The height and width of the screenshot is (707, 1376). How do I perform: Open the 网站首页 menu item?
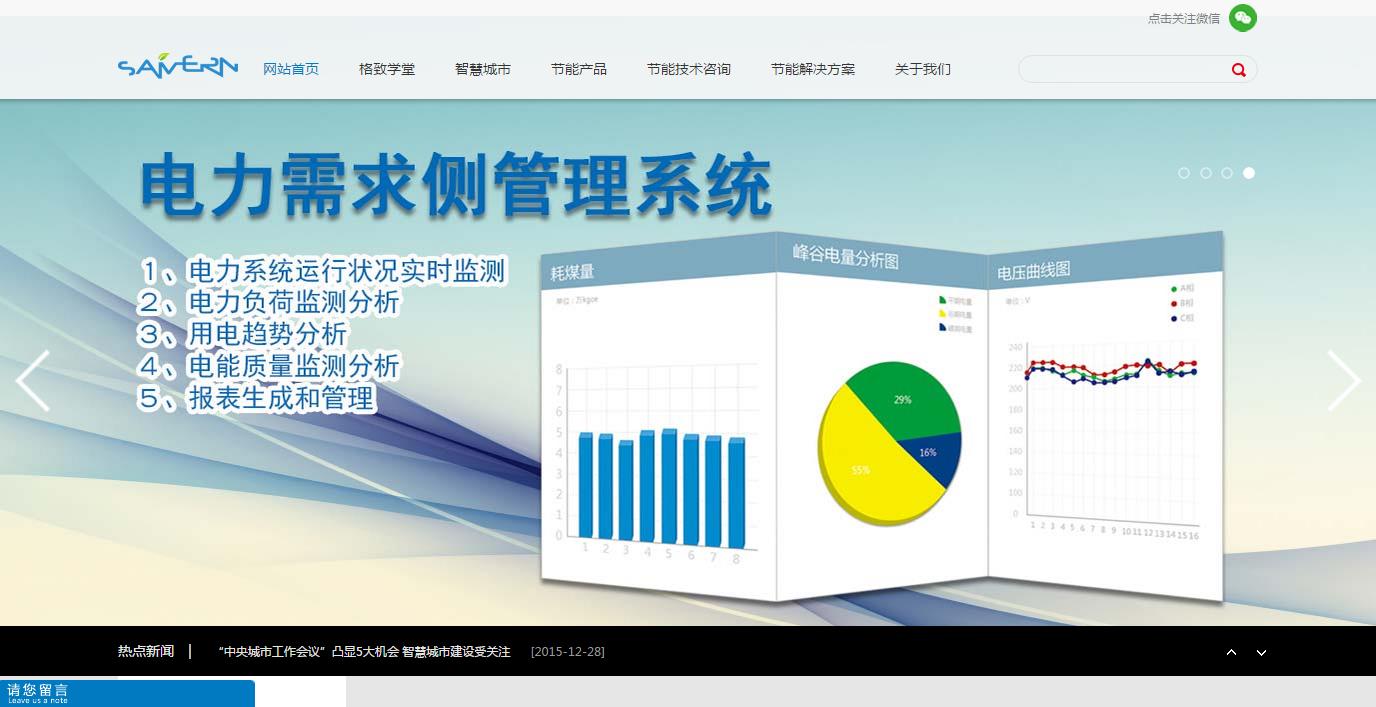291,69
